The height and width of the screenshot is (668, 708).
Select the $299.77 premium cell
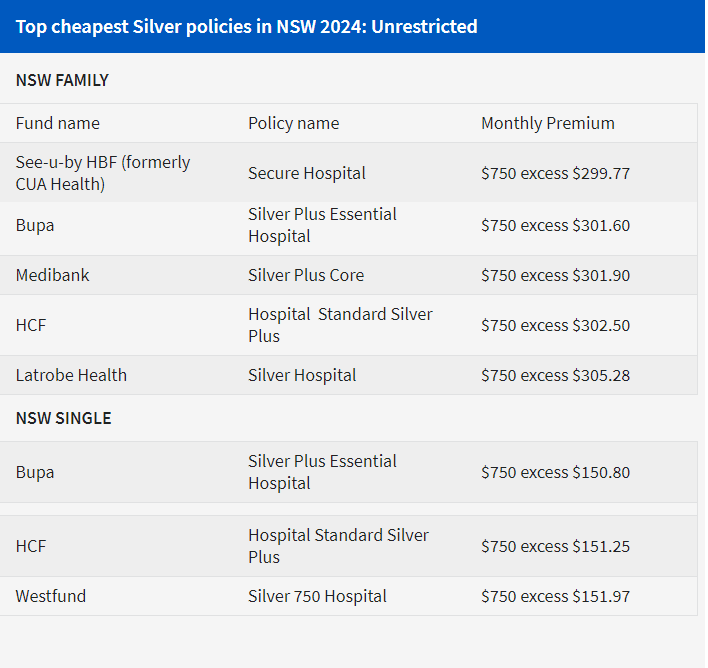coord(555,173)
